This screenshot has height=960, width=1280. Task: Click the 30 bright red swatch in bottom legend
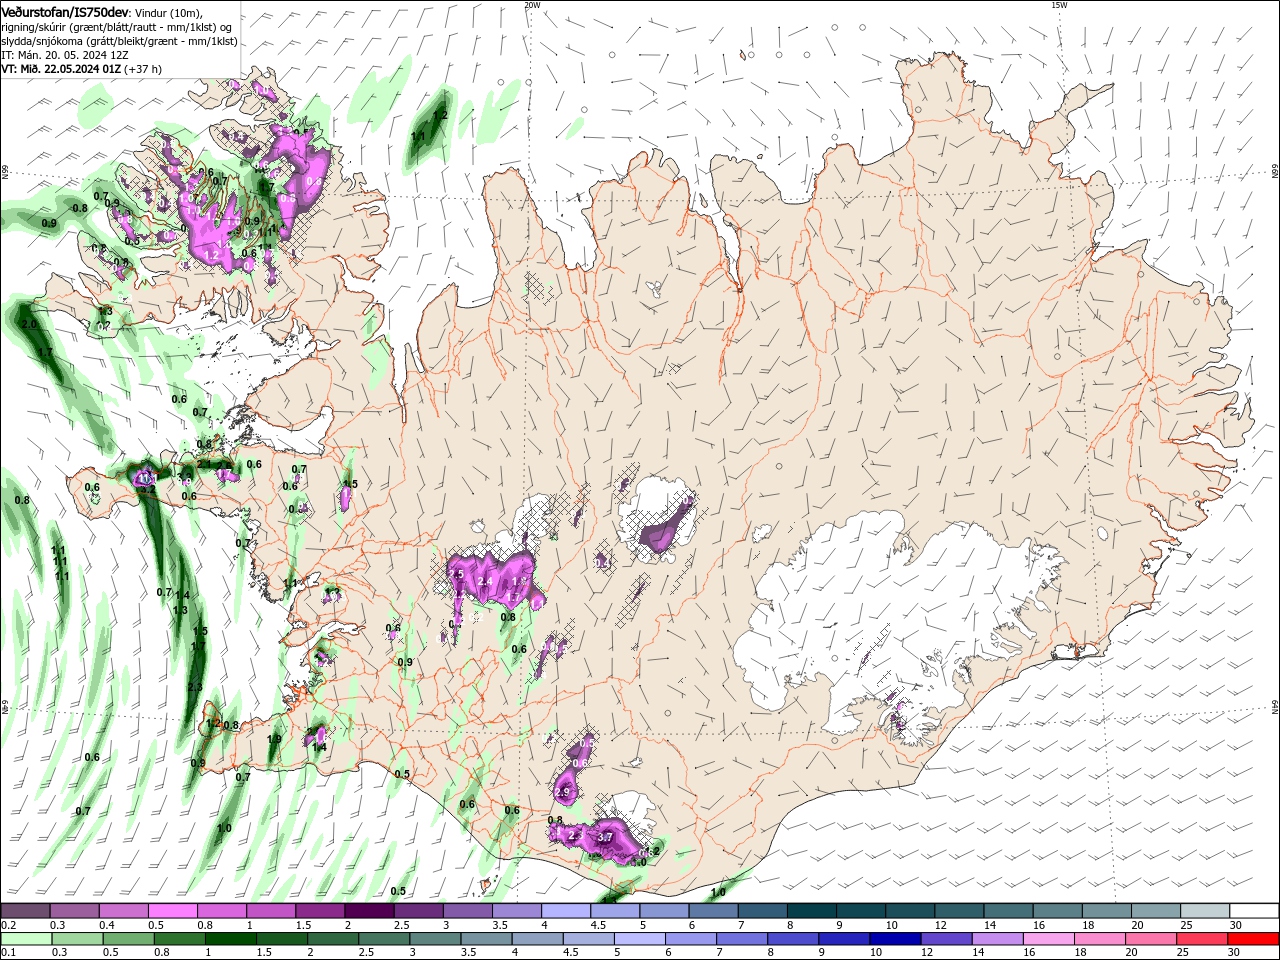pyautogui.click(x=1252, y=939)
